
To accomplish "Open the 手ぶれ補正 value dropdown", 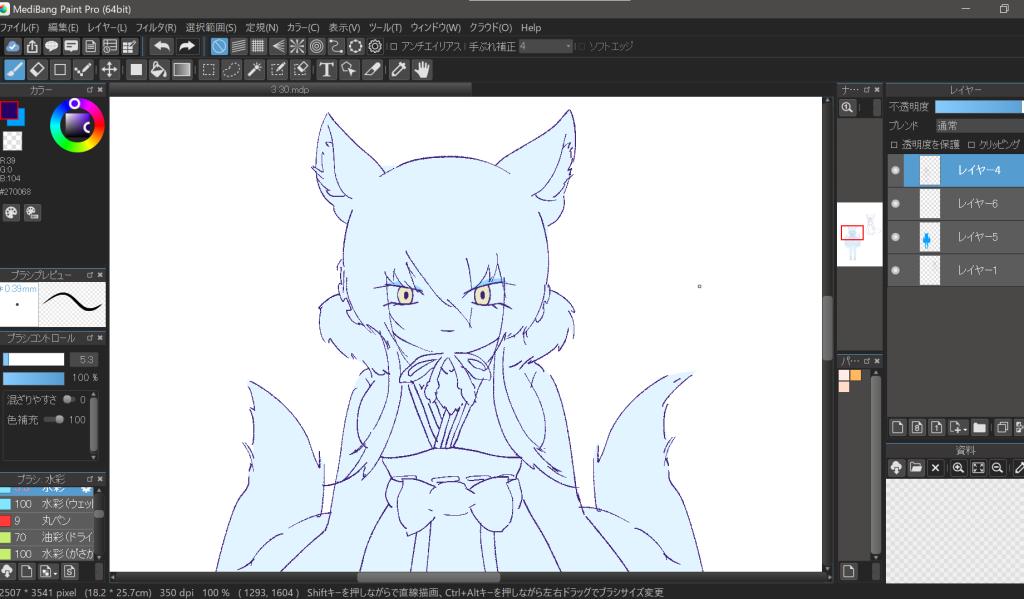I will click(568, 46).
